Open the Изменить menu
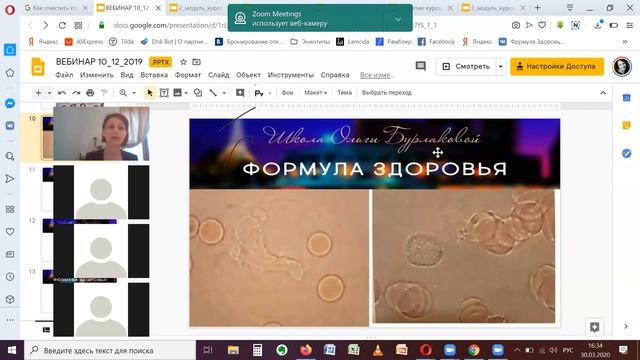This screenshot has height=360, width=640. (x=97, y=75)
